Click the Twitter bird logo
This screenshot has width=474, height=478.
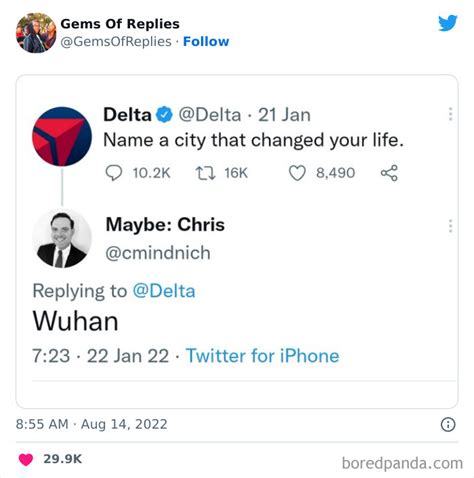tap(448, 23)
